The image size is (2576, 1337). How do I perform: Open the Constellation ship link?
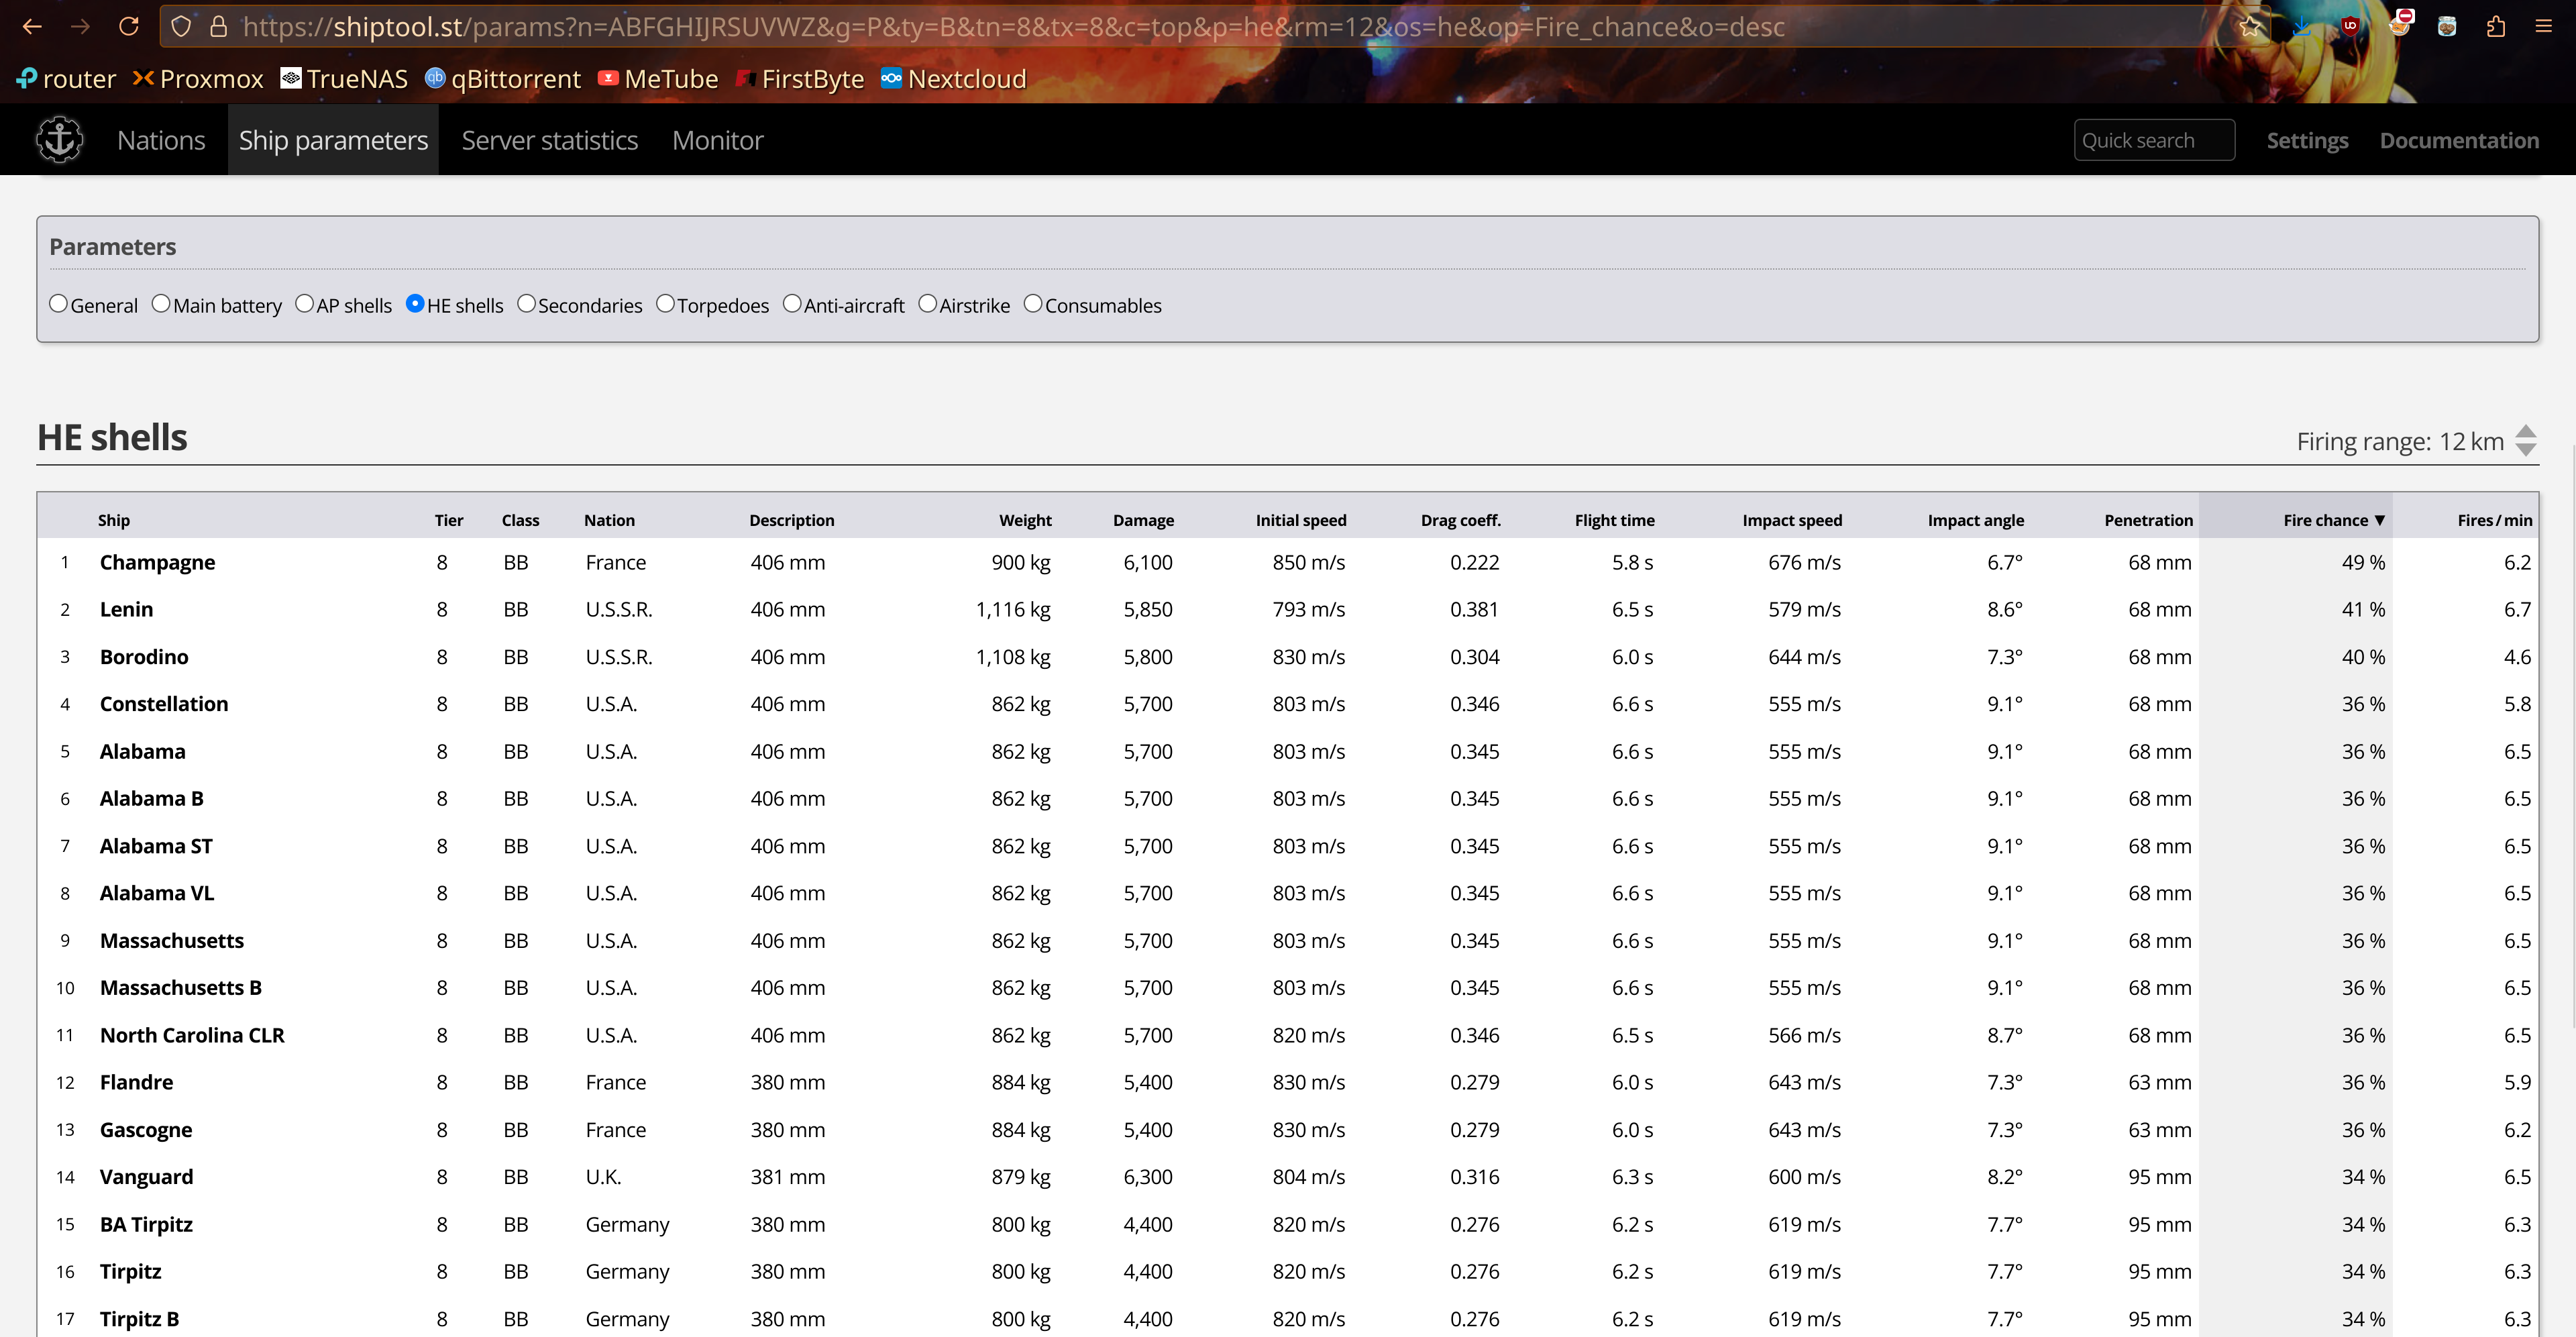coord(164,704)
